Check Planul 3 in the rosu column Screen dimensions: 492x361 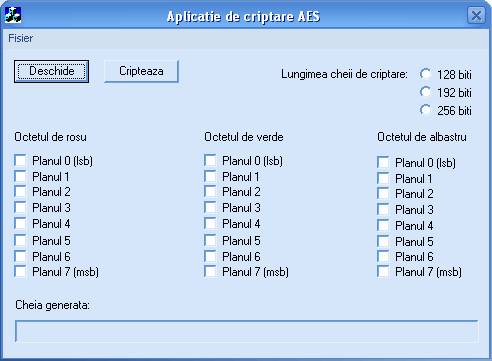[20, 208]
